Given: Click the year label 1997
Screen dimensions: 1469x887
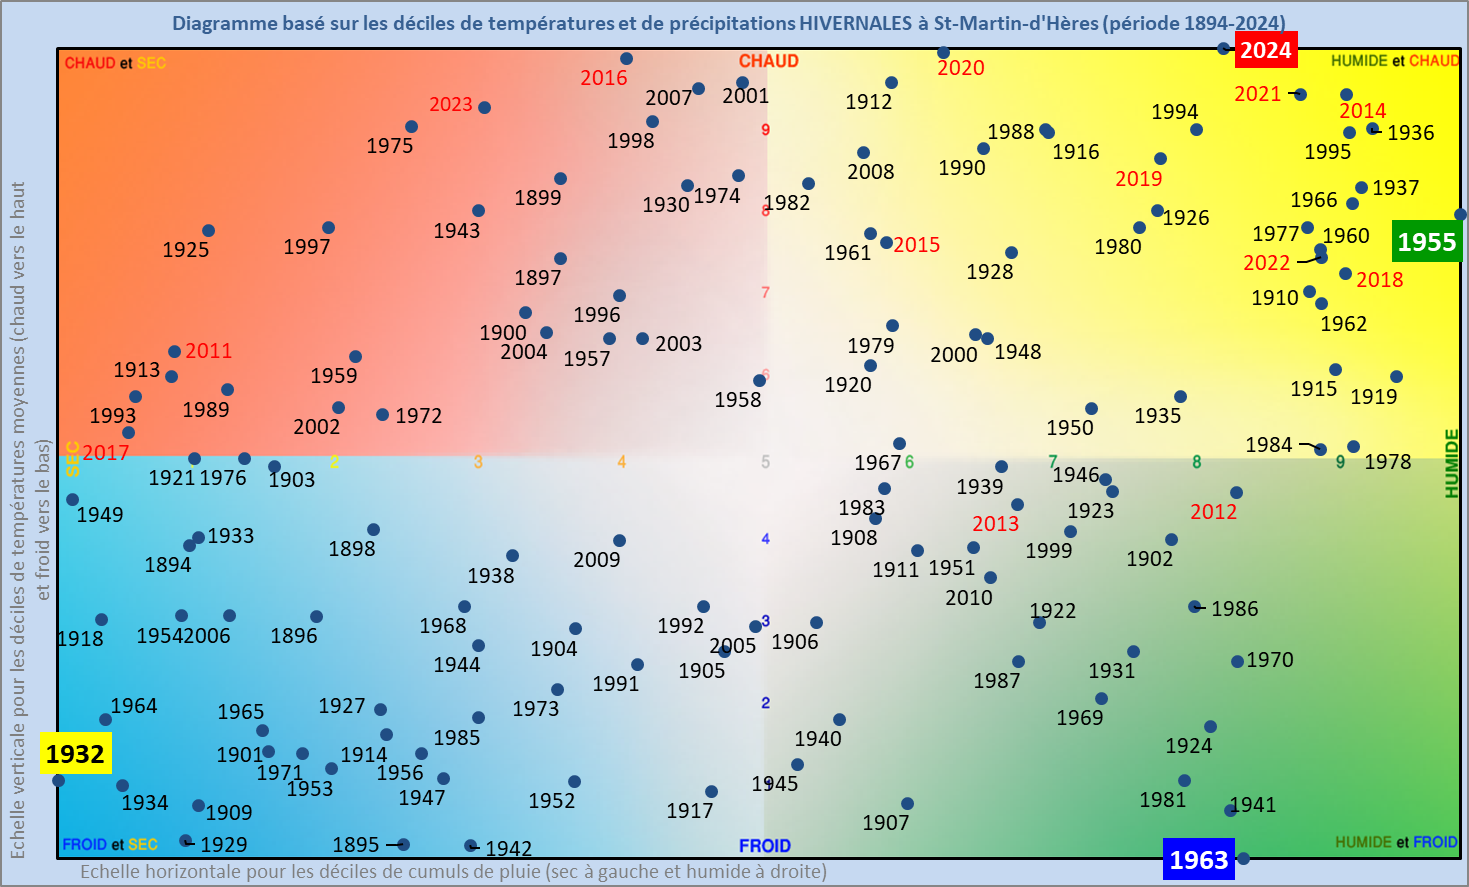Looking at the screenshot, I should pos(307,247).
